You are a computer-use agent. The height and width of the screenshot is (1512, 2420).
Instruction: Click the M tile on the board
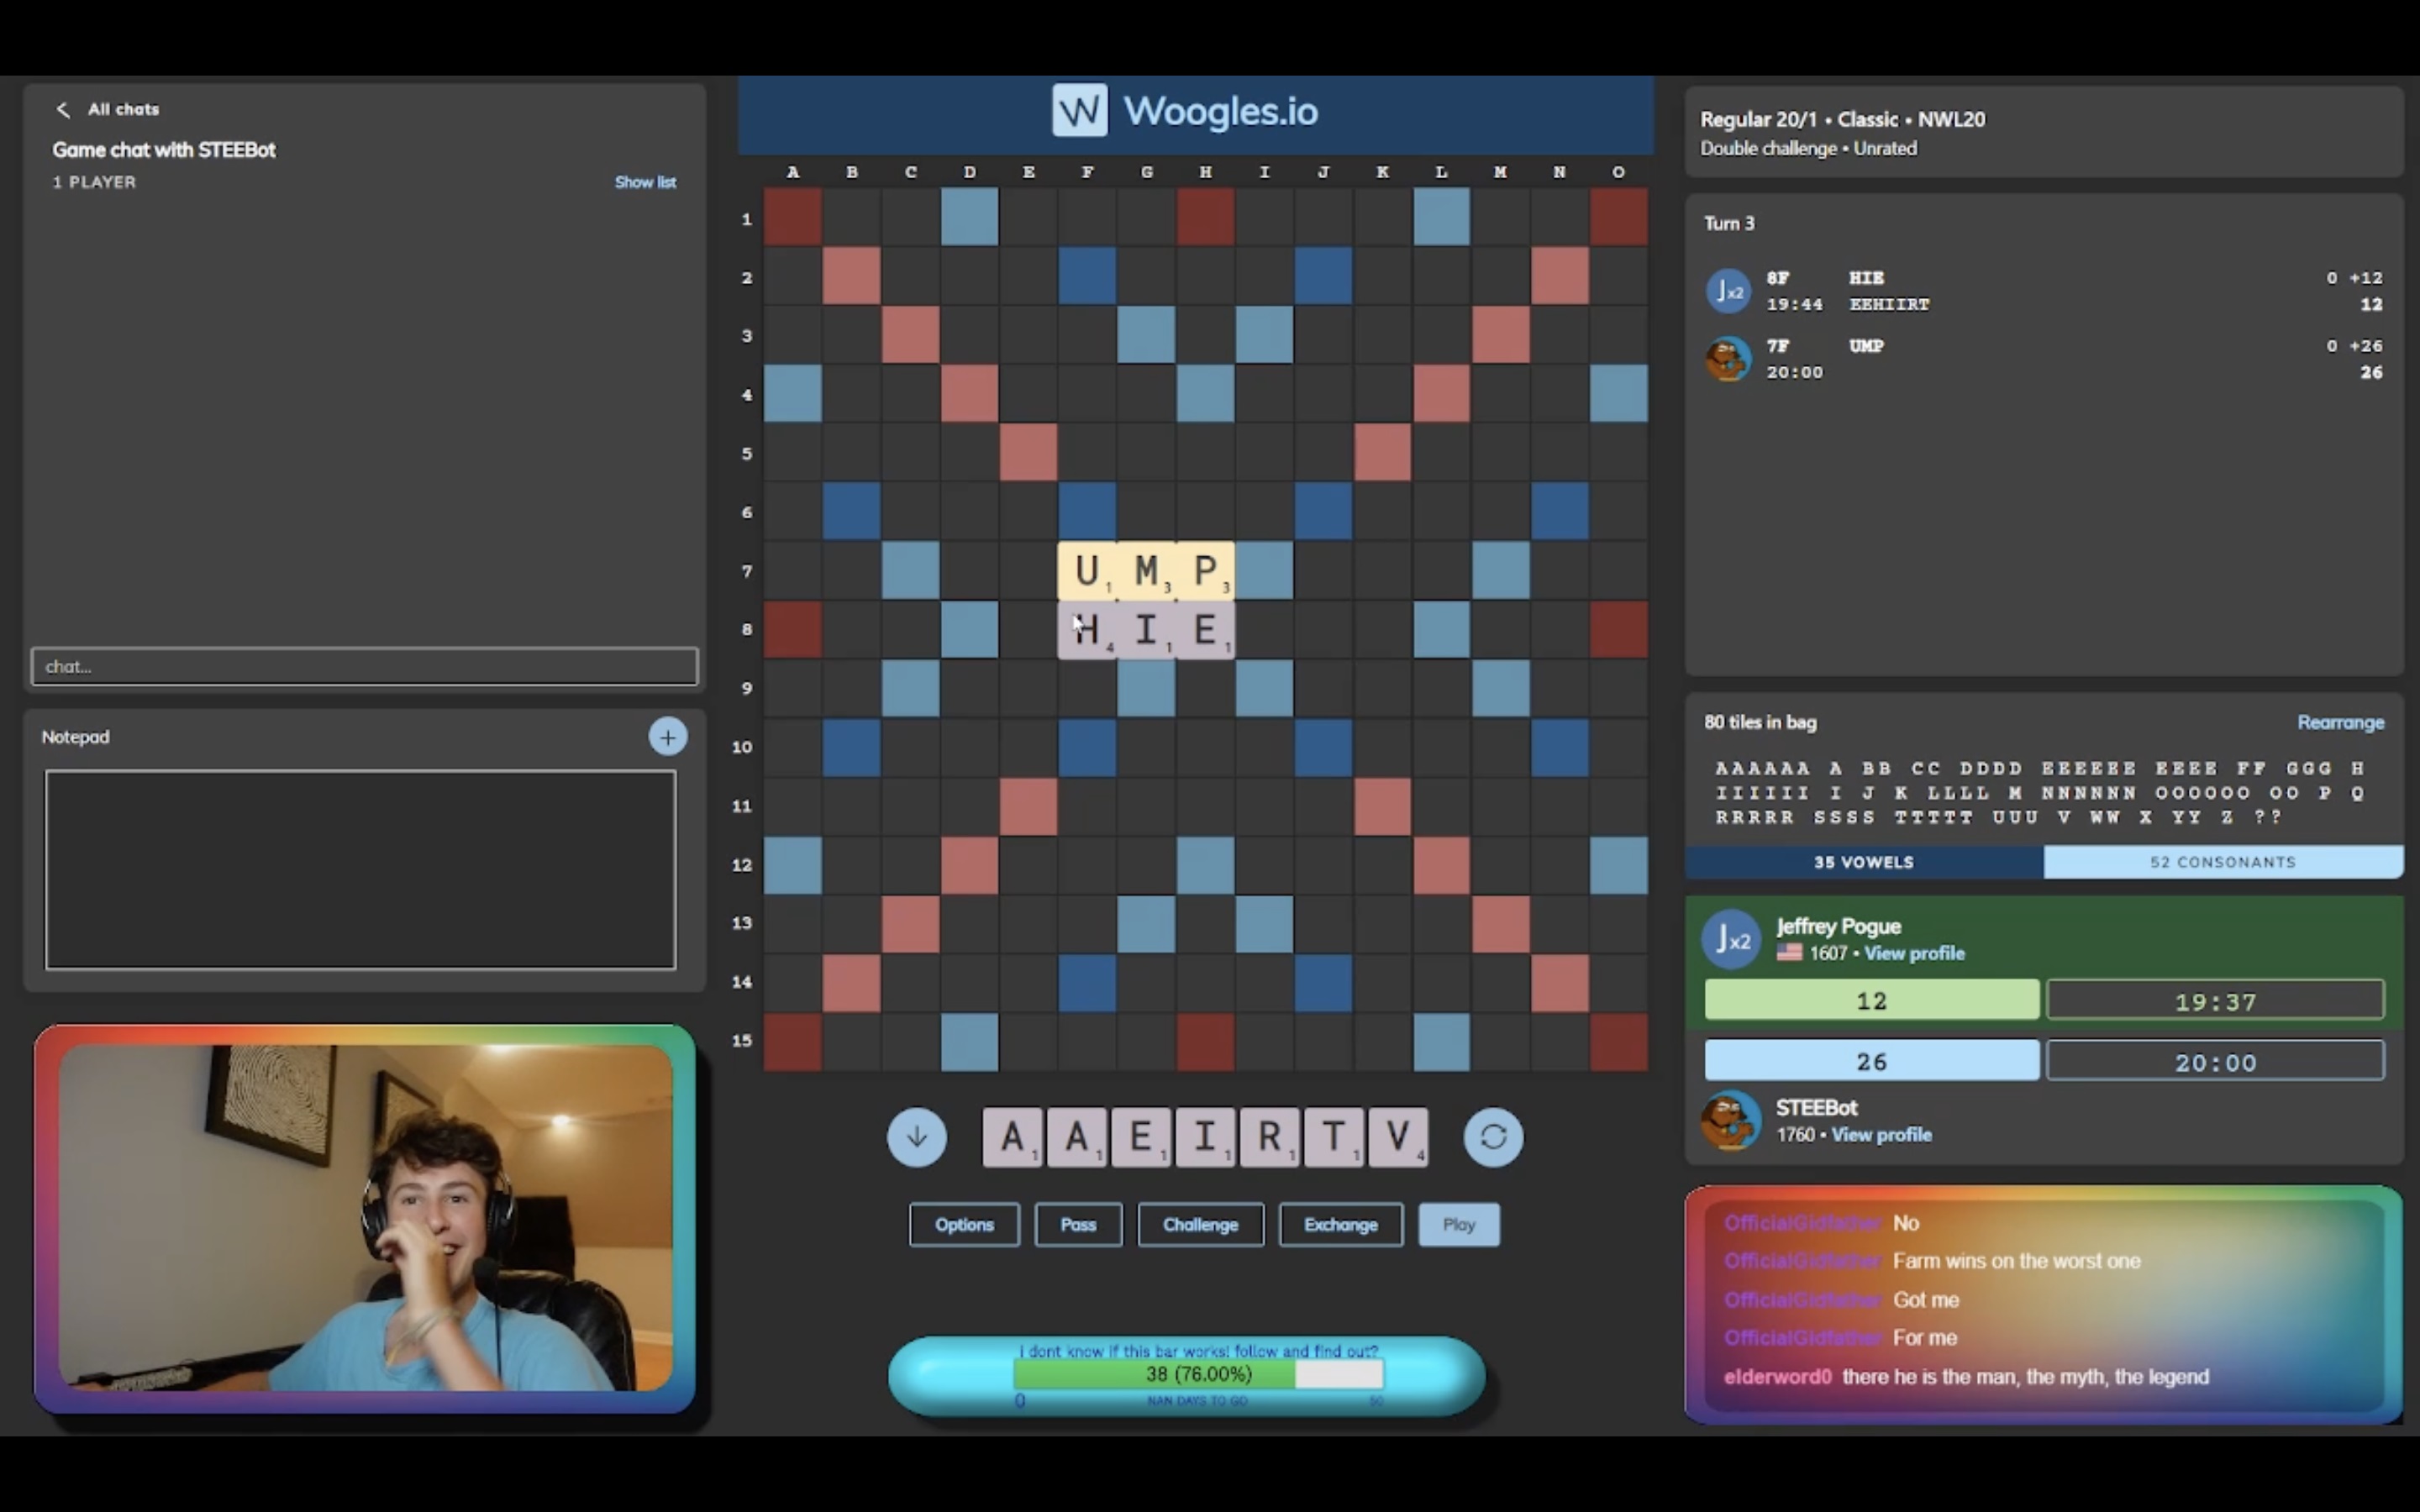point(1146,571)
